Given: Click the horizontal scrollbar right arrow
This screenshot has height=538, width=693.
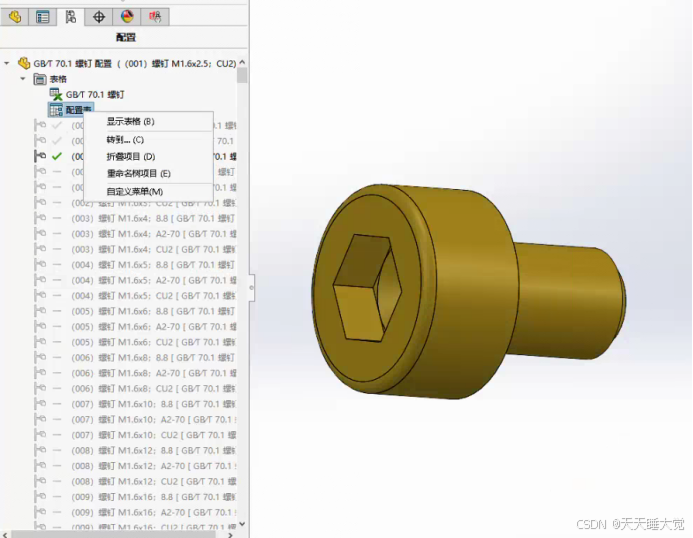Looking at the screenshot, I should tap(230, 534).
